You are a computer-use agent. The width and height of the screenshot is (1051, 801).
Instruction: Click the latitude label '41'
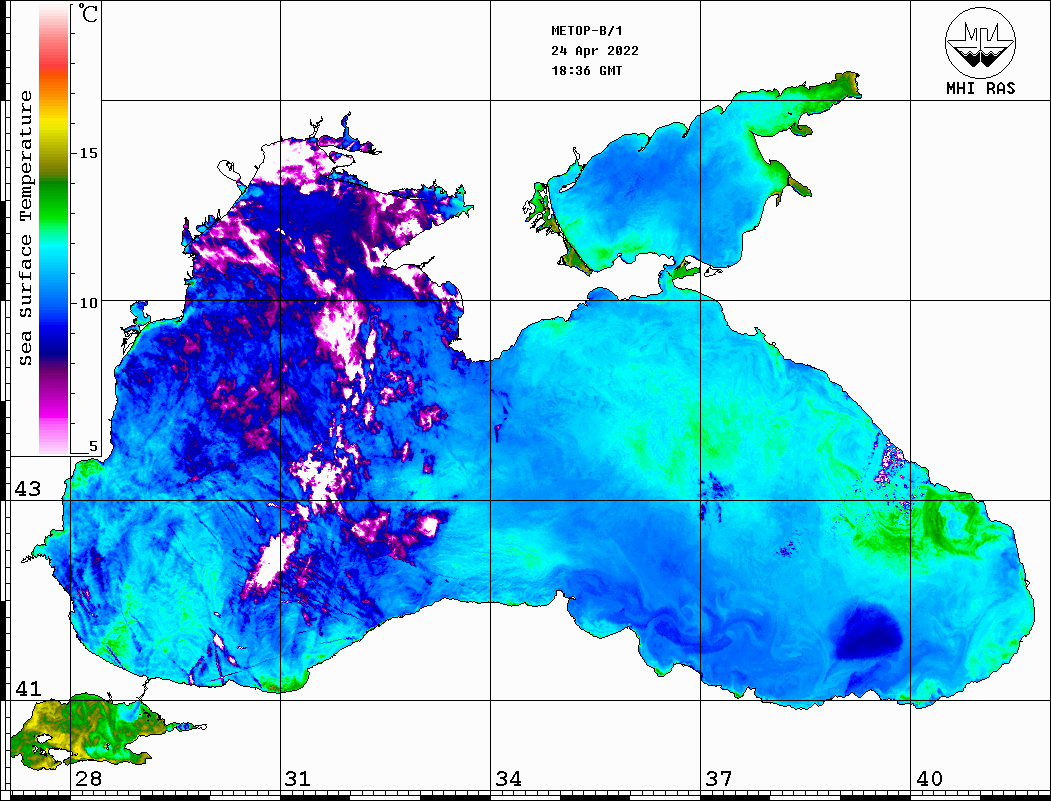point(27,688)
